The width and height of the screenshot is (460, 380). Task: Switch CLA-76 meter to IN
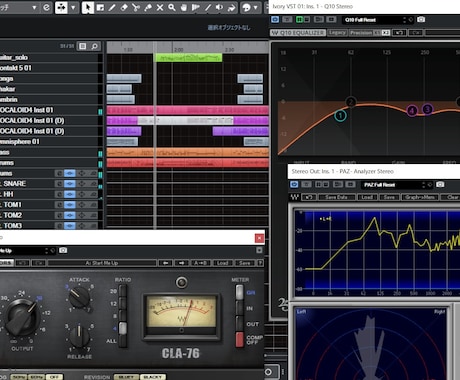(x=240, y=308)
